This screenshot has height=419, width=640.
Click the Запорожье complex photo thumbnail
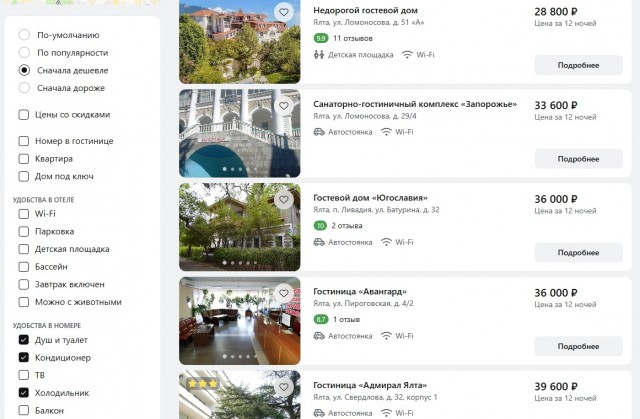pyautogui.click(x=240, y=133)
